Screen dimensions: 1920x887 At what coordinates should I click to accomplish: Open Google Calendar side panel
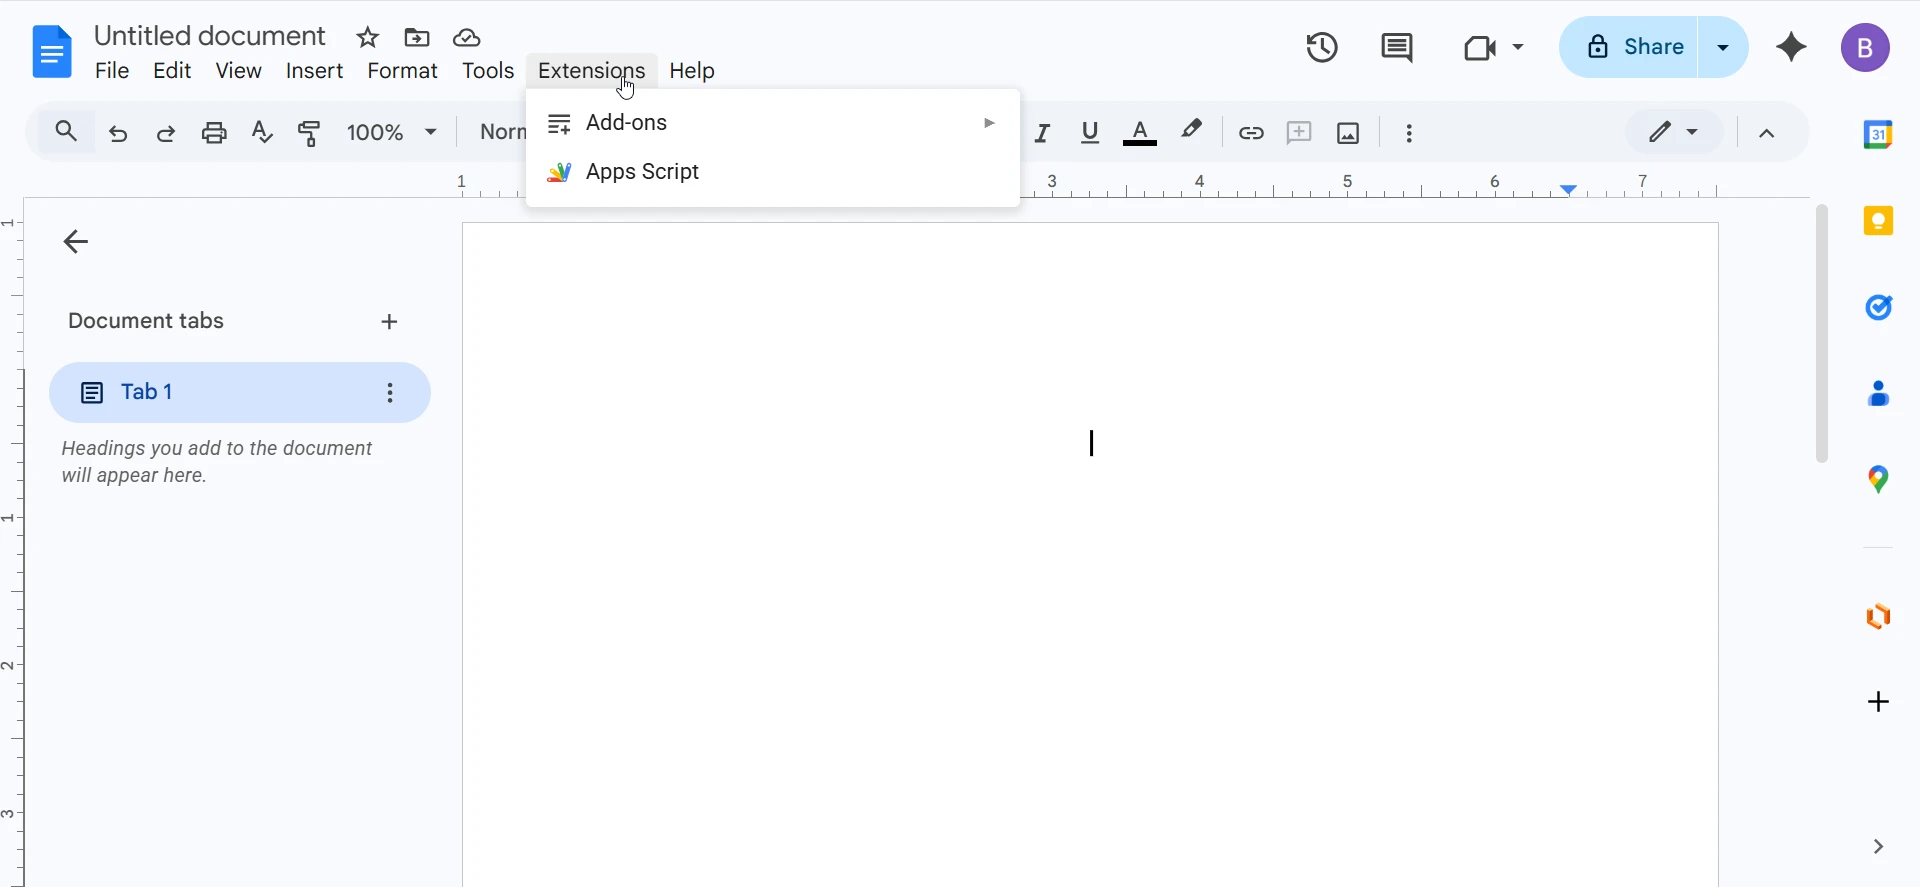tap(1878, 133)
